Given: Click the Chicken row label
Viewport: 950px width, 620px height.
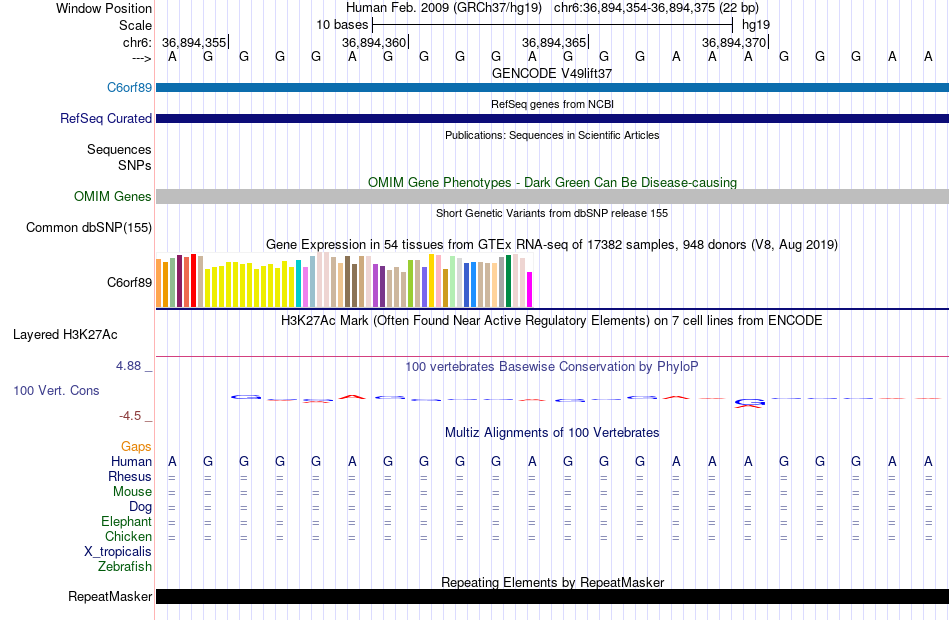Looking at the screenshot, I should (x=128, y=536).
